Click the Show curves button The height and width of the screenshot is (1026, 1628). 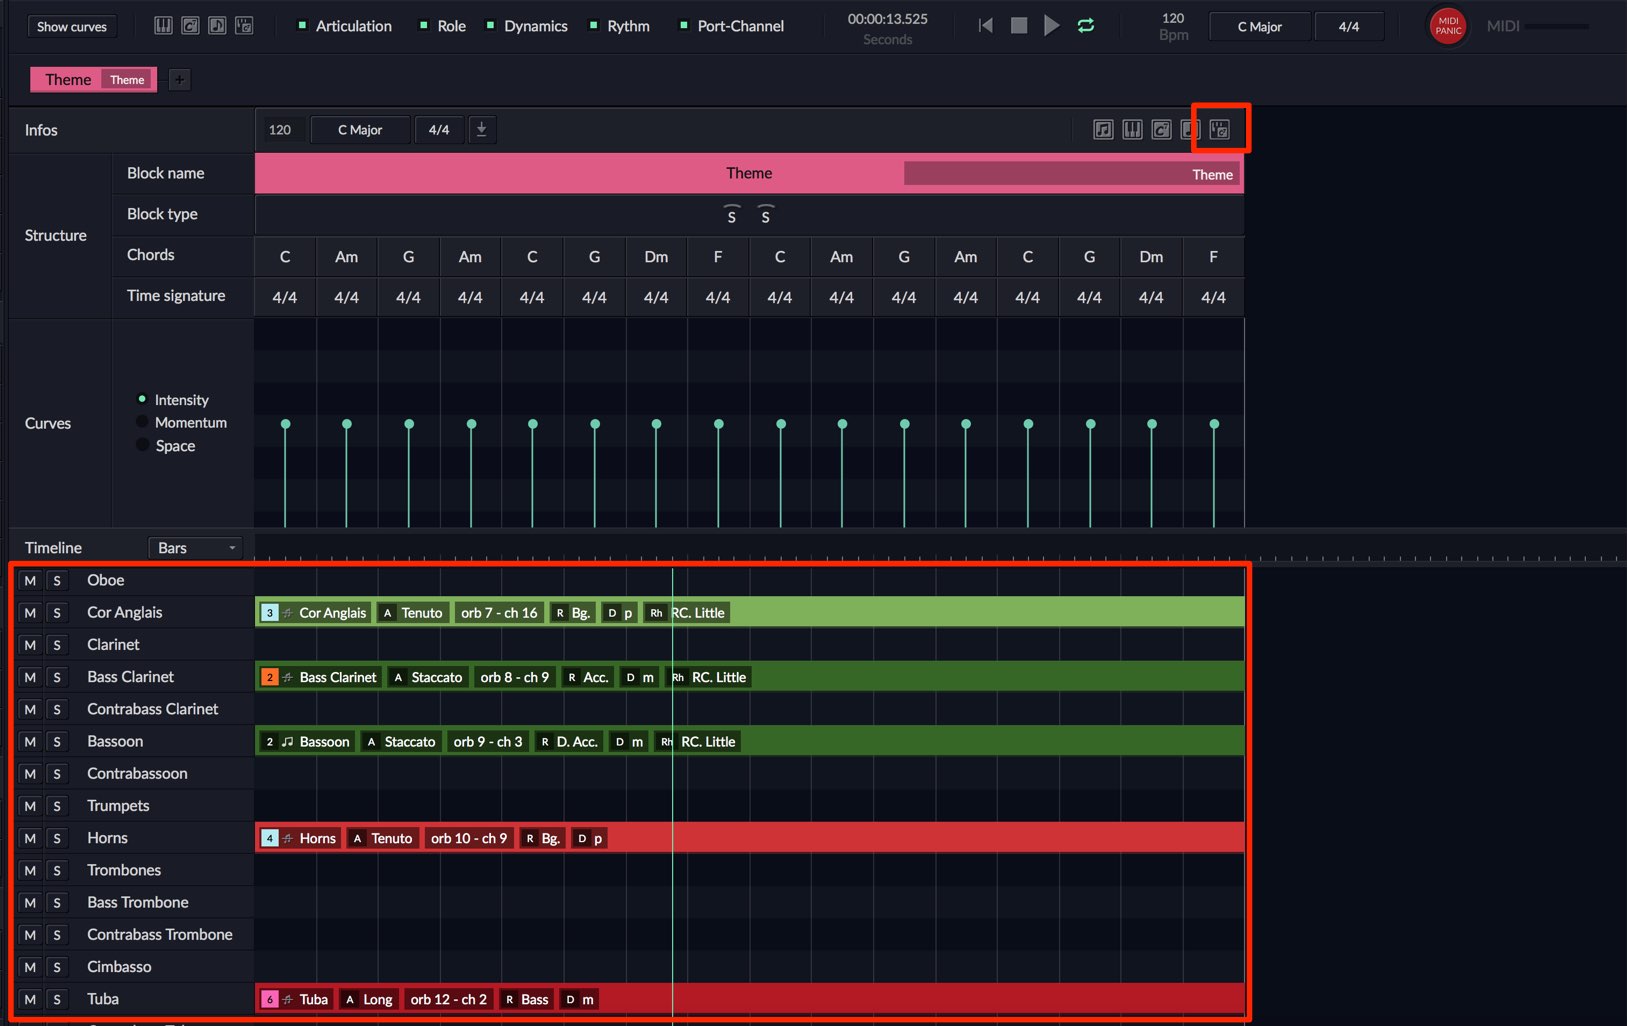tap(72, 26)
